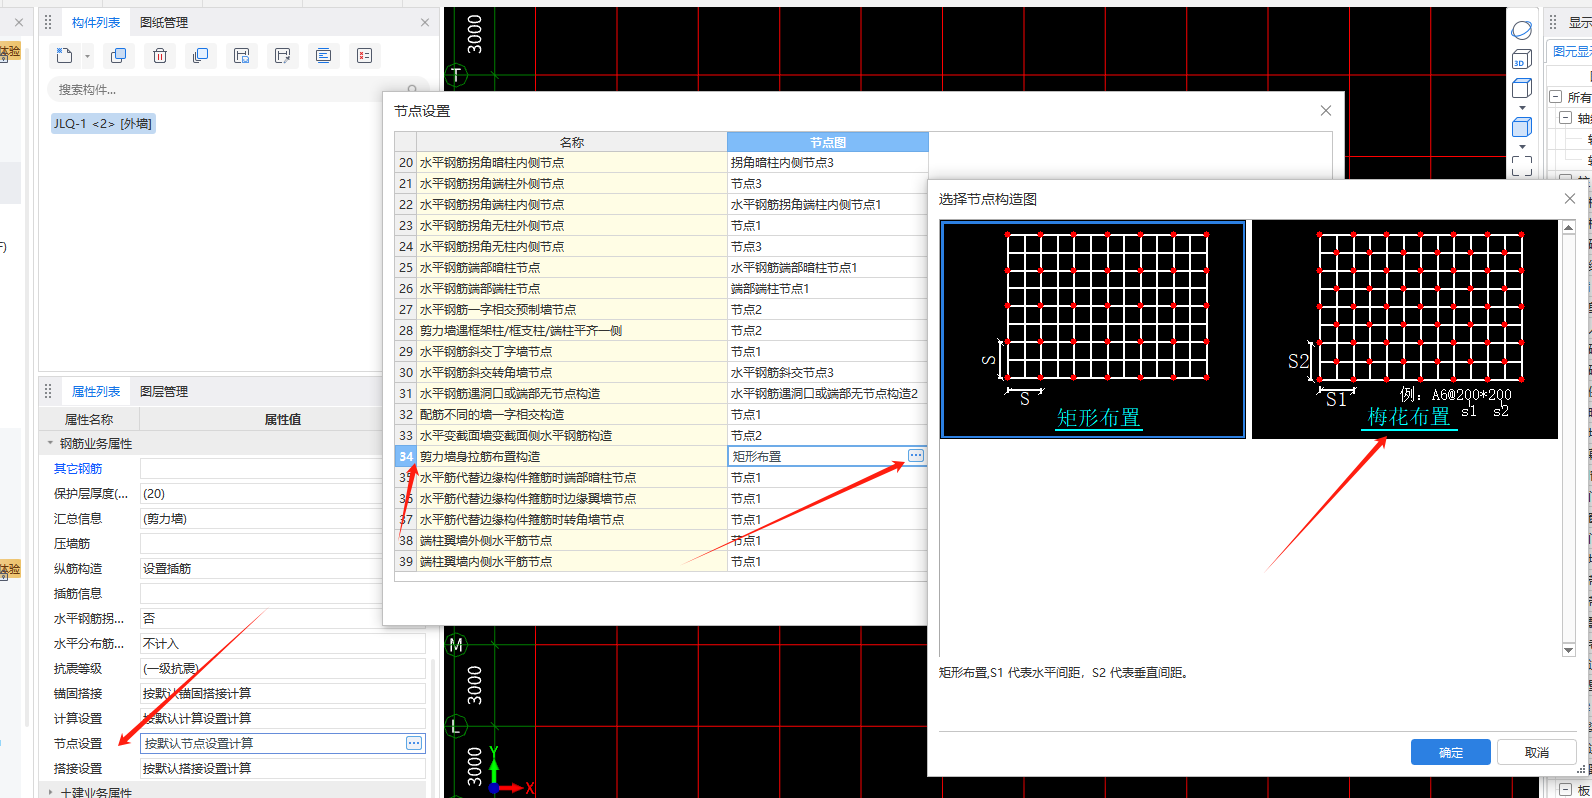1592x798 pixels.
Task: Collapse the 所有 tree node
Action: point(1555,97)
